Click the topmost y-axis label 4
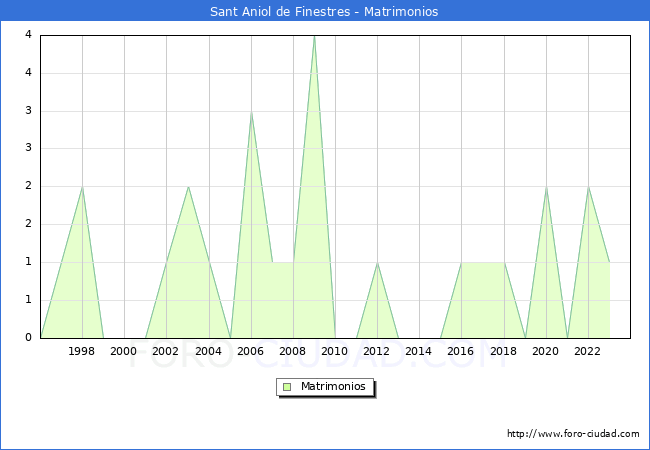650x450 pixels. 28,35
